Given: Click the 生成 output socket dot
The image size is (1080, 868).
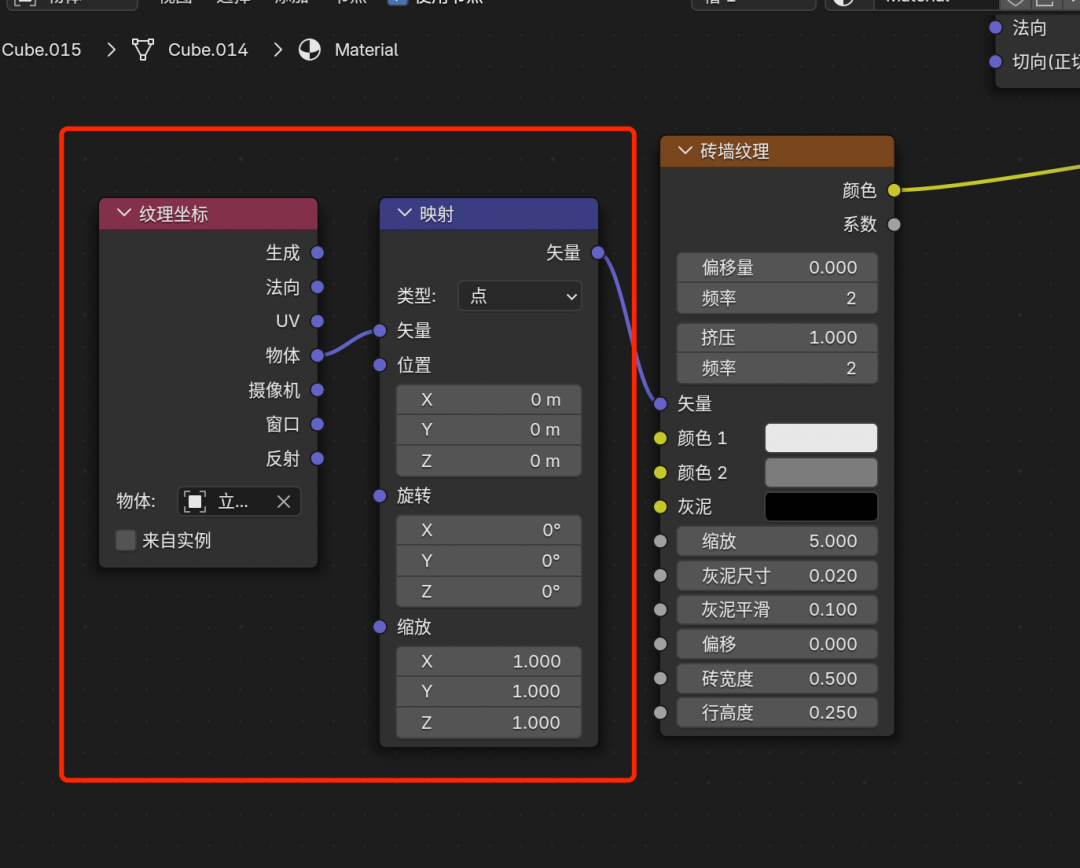Looking at the screenshot, I should coord(317,253).
